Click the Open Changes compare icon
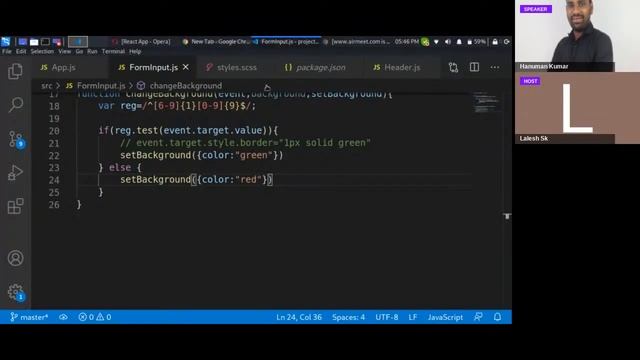The image size is (640, 360). (x=453, y=67)
